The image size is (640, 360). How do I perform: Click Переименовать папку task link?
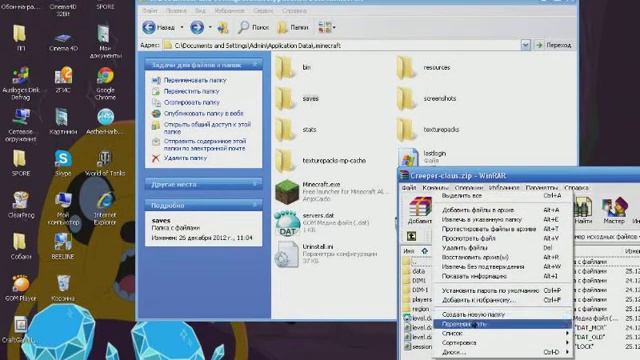click(x=195, y=80)
